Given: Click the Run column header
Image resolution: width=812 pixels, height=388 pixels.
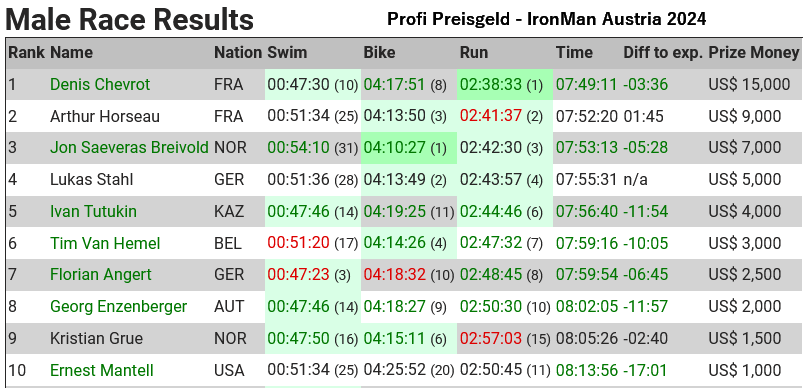Looking at the screenshot, I should (474, 53).
